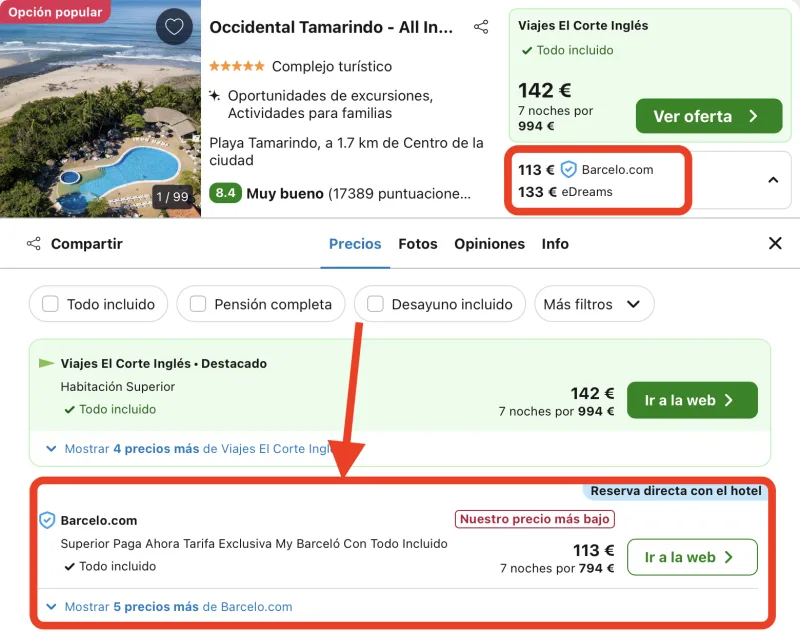Click the Compartir share icon
Viewport: 800px width, 632px height.
(34, 244)
